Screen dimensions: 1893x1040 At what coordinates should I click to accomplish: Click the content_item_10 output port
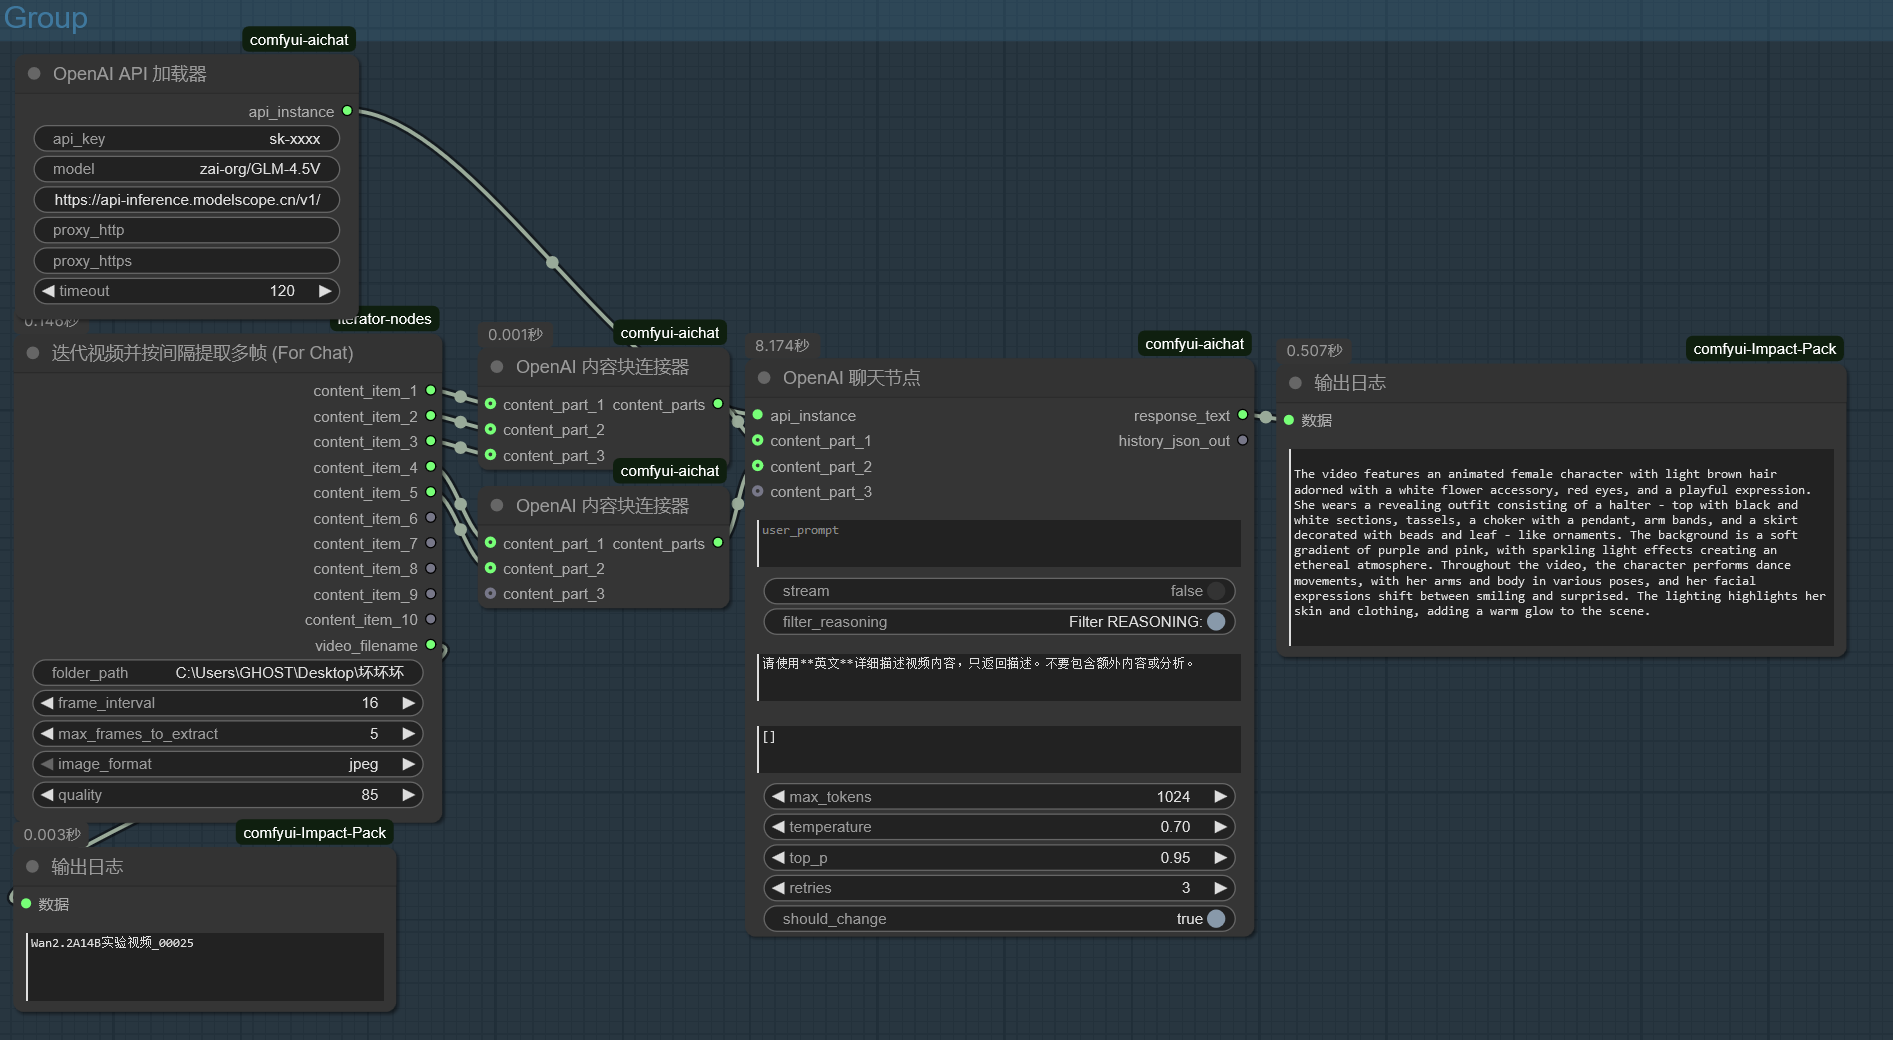[431, 620]
